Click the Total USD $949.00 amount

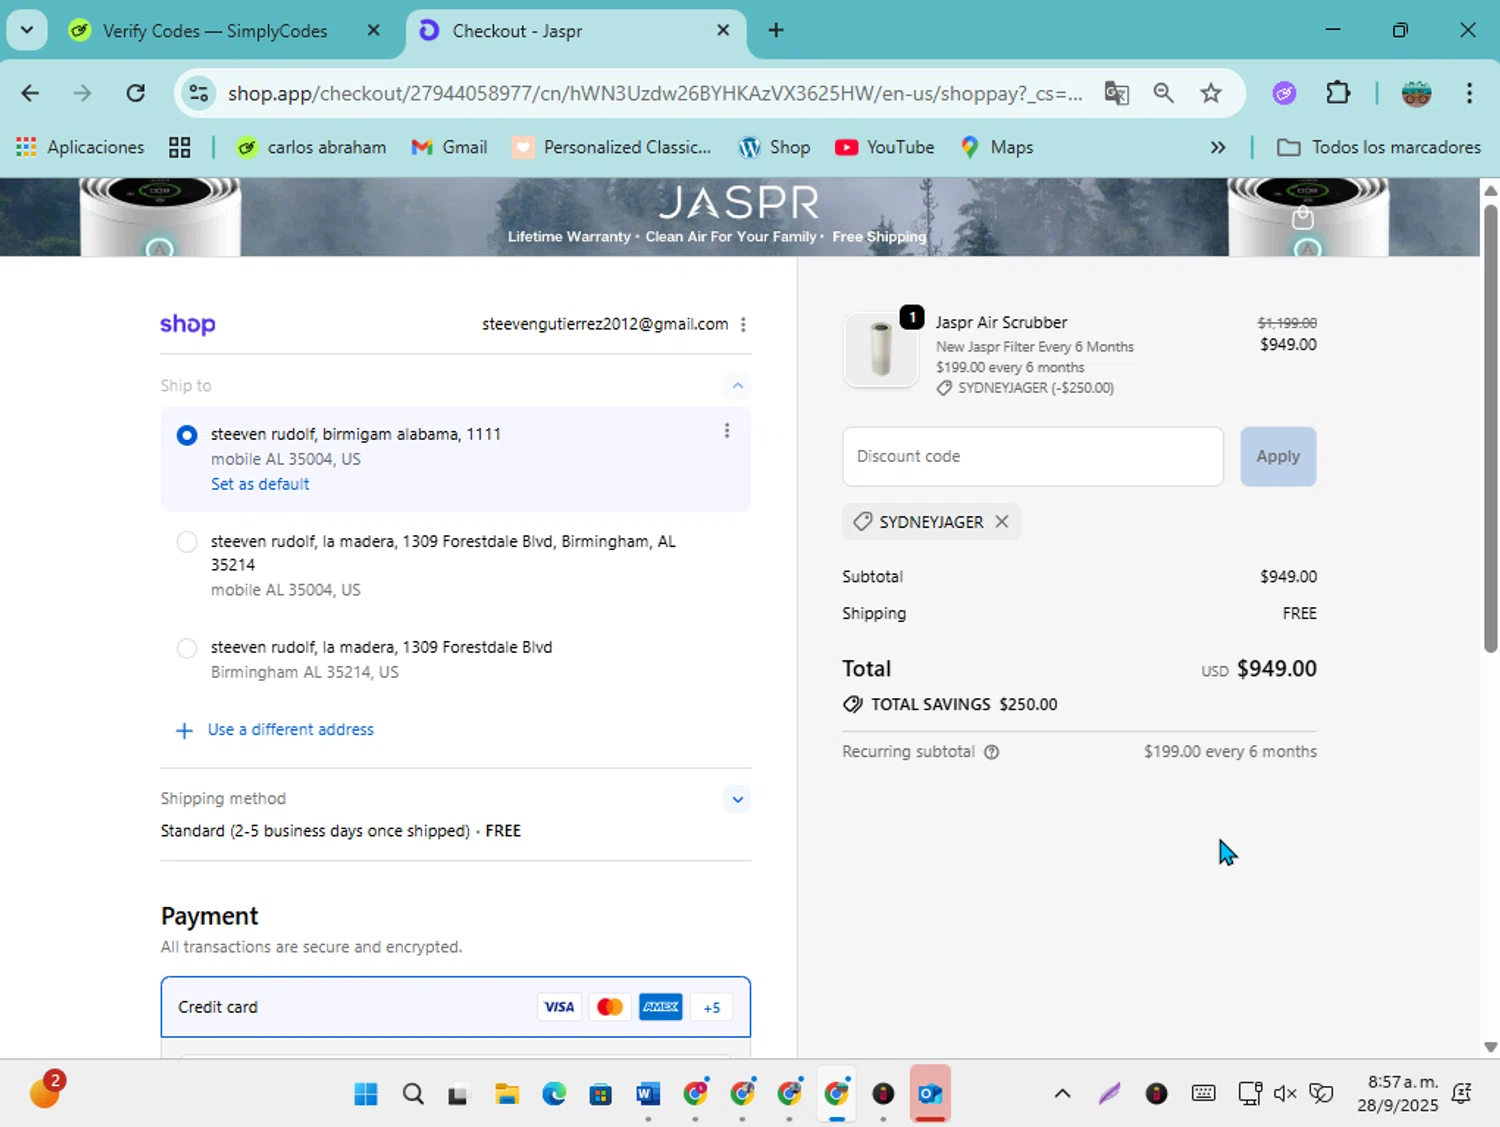(1259, 669)
